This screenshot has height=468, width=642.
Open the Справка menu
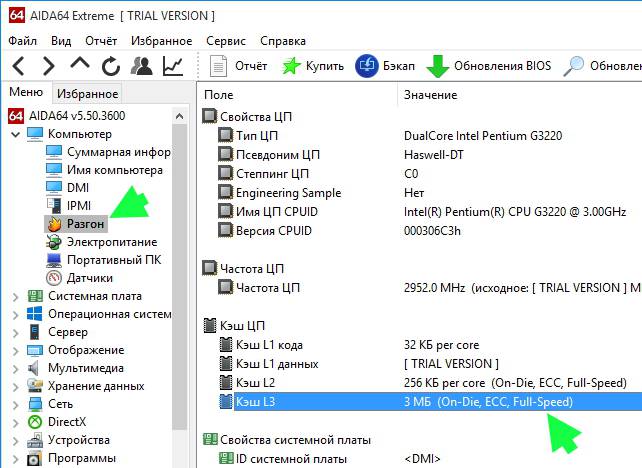pos(283,41)
